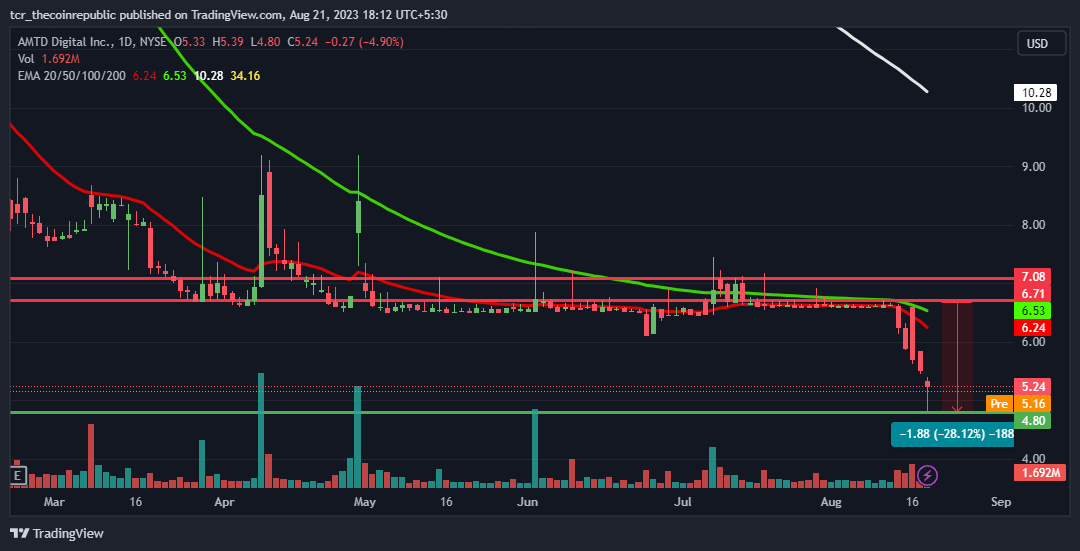The width and height of the screenshot is (1080, 551).
Task: Click the orange Pre market label
Action: click(x=999, y=404)
